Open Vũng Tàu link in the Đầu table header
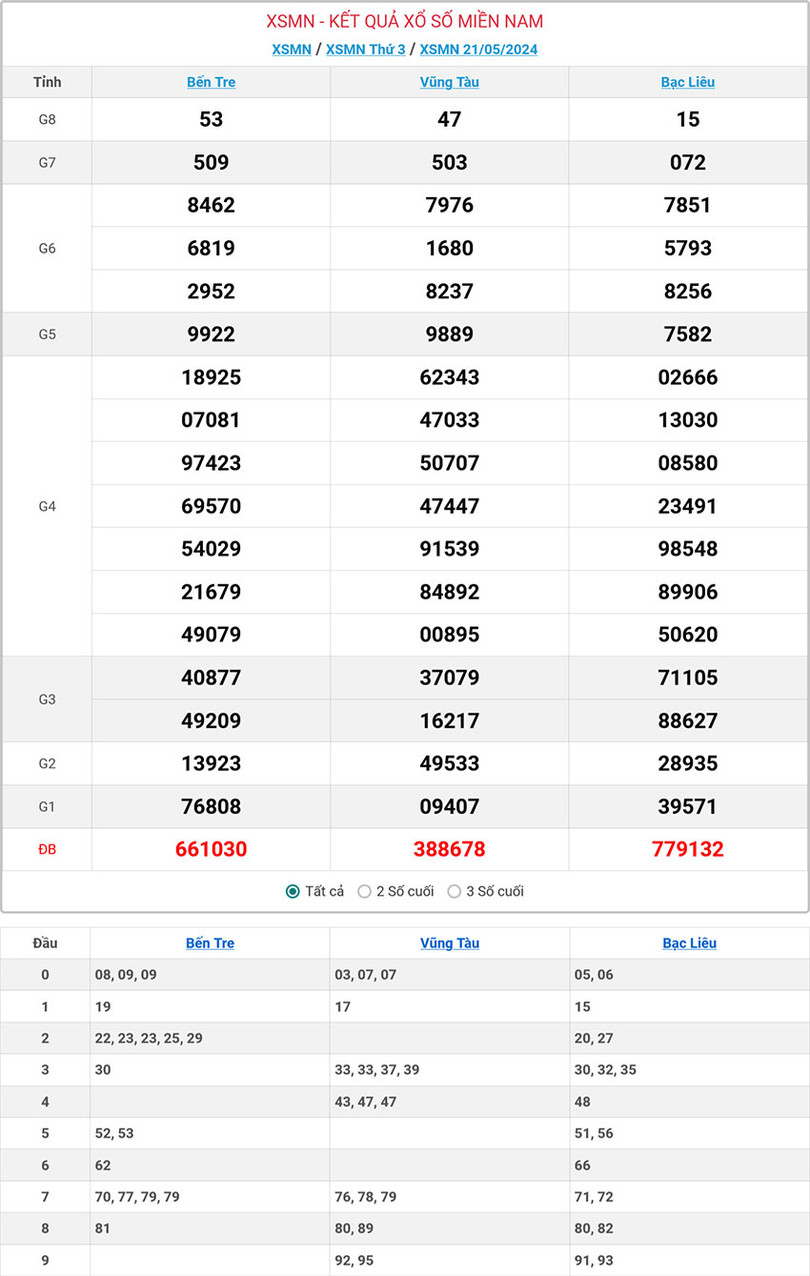810x1276 pixels. (449, 943)
